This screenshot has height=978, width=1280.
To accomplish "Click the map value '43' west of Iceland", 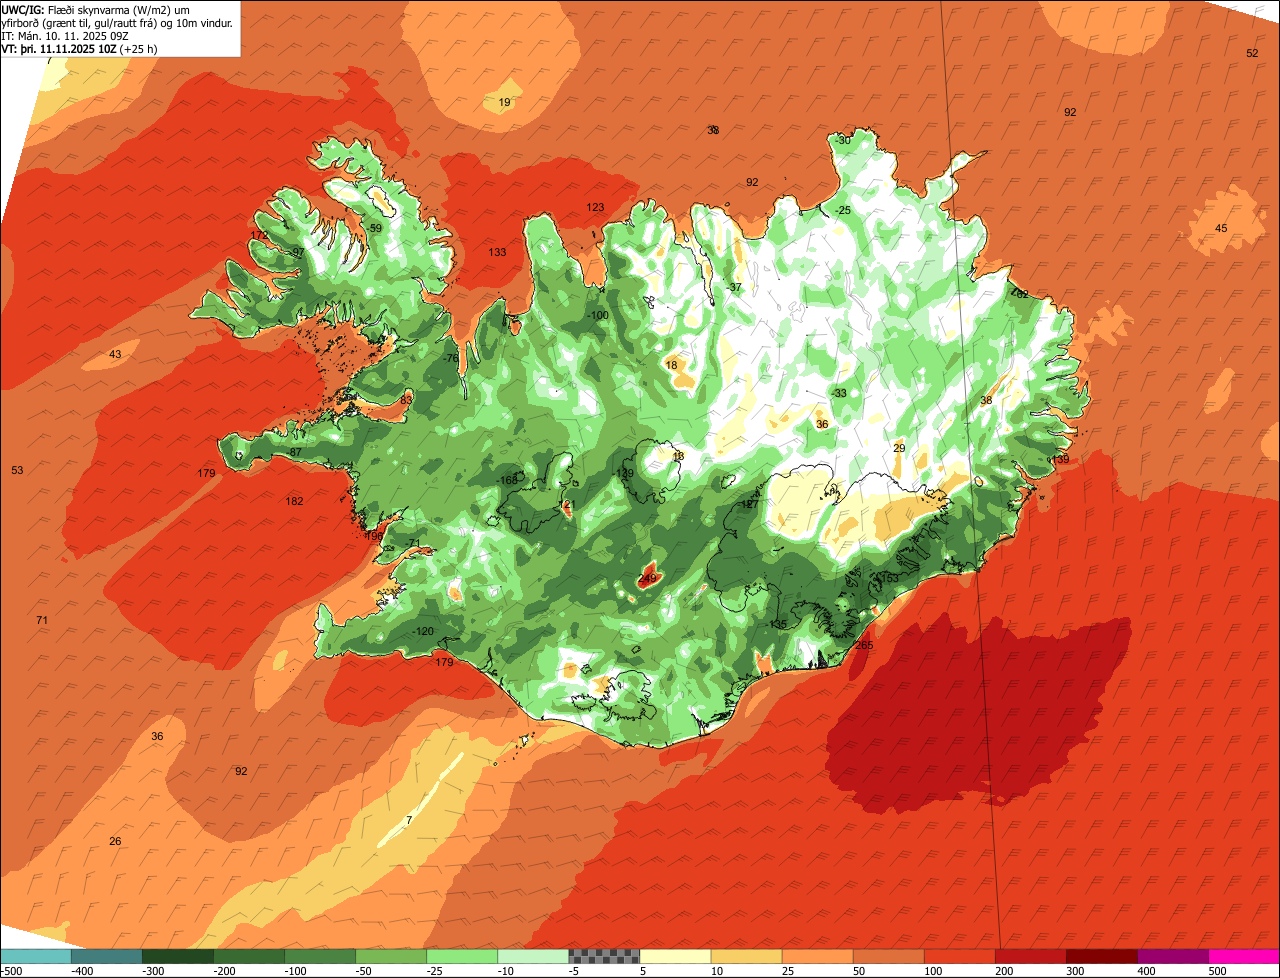I will (x=115, y=355).
